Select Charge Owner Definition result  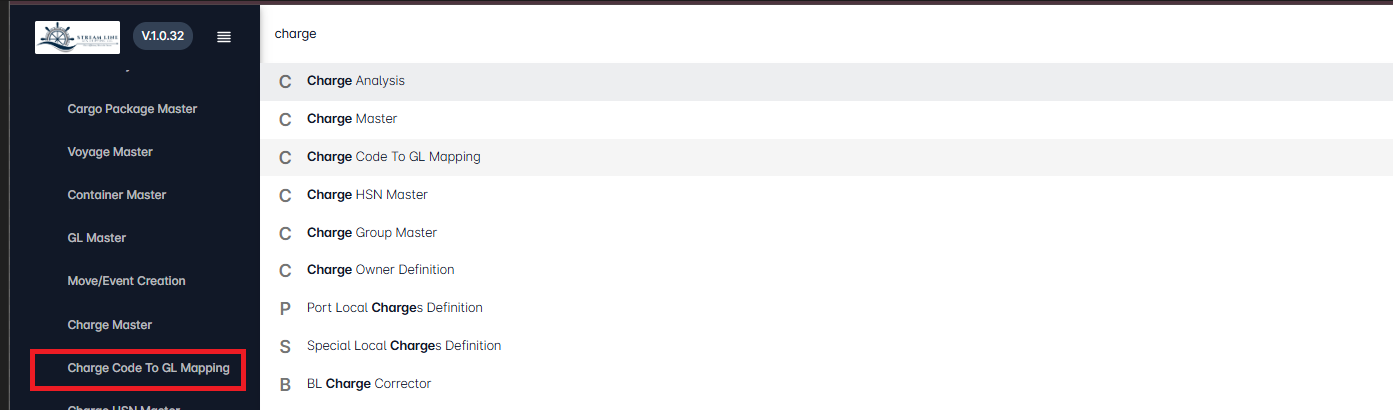(x=826, y=270)
